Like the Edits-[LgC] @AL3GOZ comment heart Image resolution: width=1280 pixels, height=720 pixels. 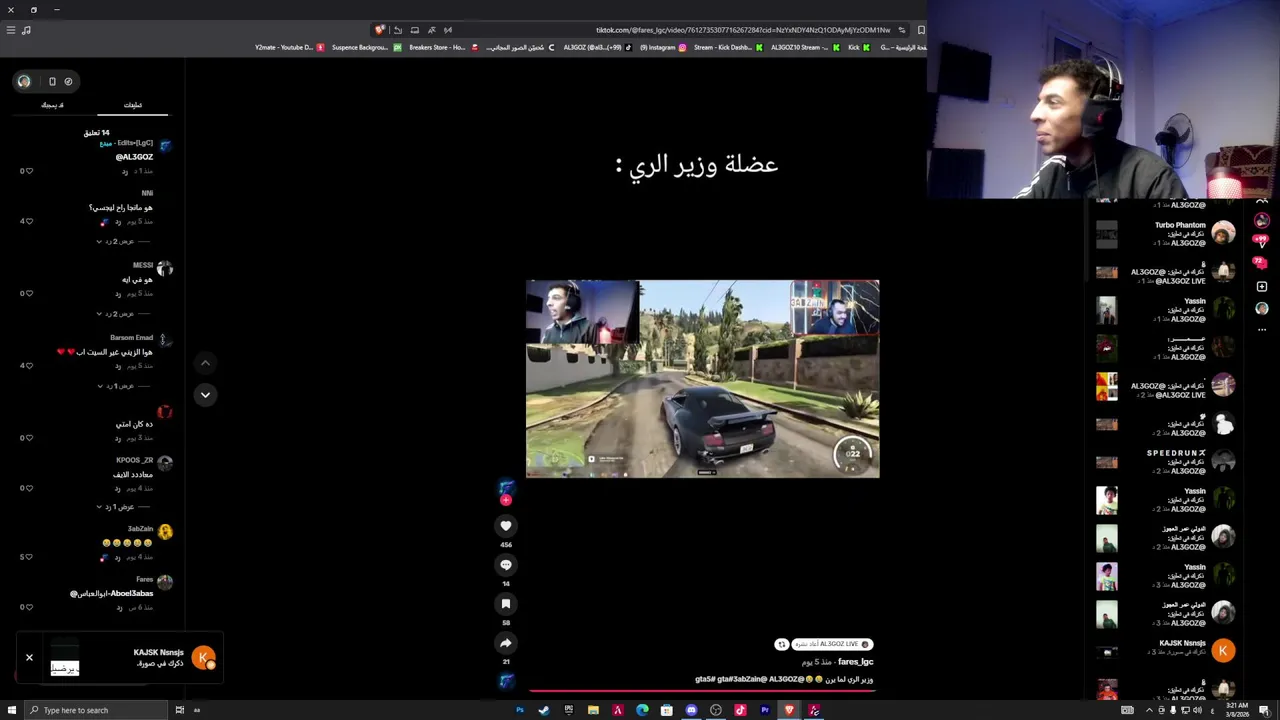pos(28,171)
